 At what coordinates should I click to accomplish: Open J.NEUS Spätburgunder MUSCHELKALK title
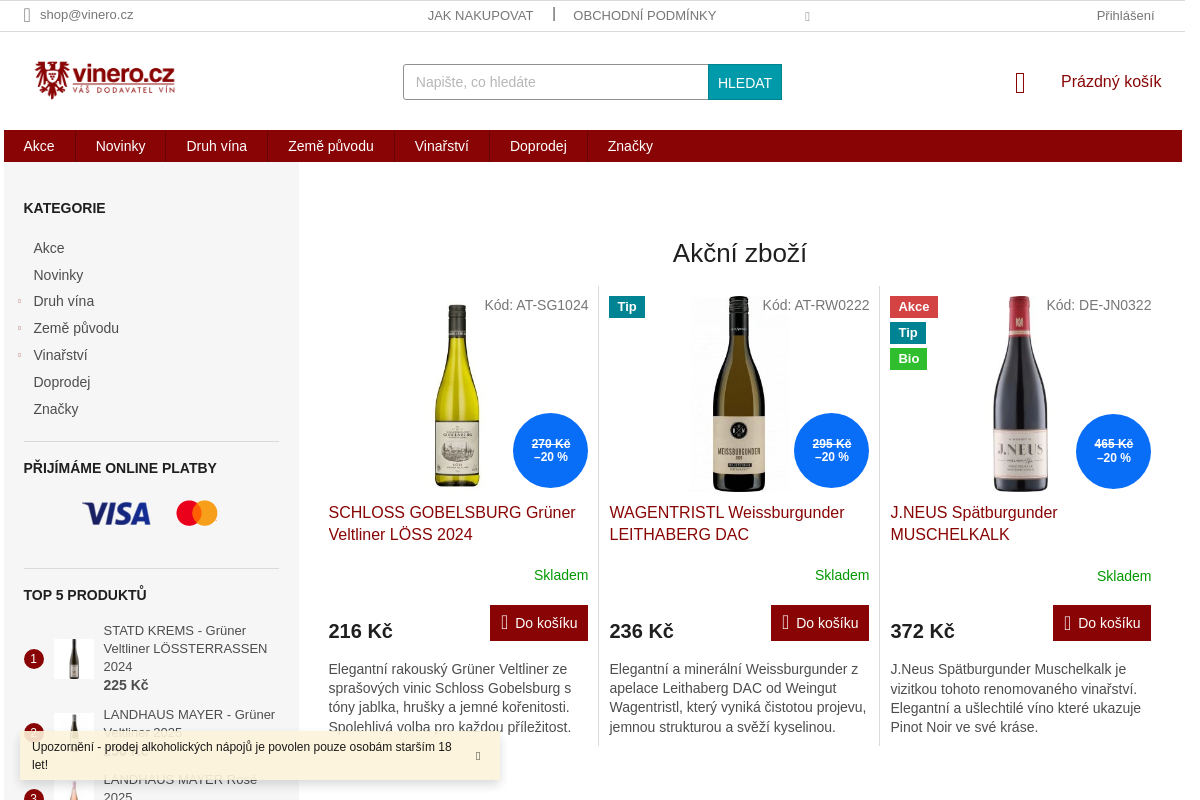point(974,524)
